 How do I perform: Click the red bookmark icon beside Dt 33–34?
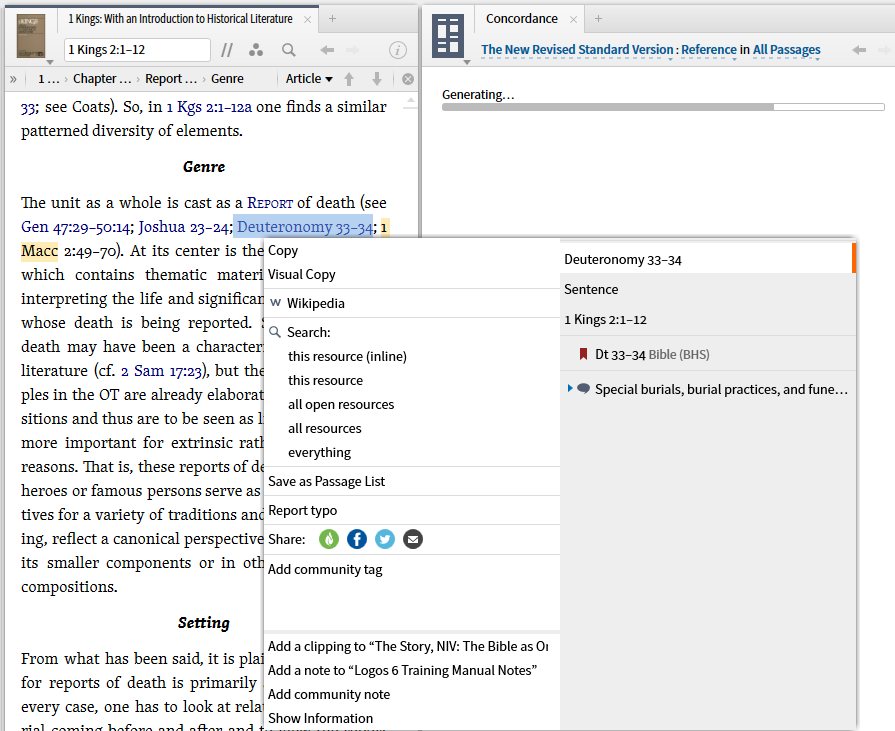(583, 354)
